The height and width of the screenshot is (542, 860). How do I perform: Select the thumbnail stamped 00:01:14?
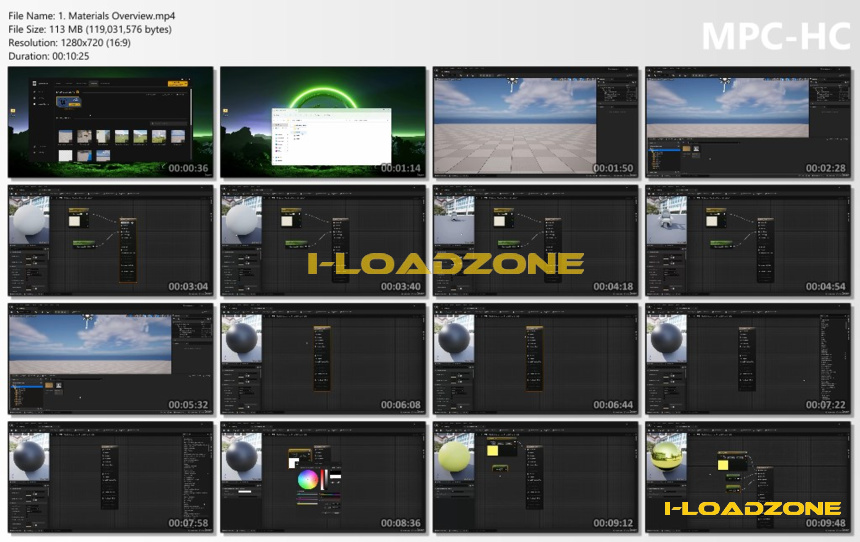[x=323, y=122]
